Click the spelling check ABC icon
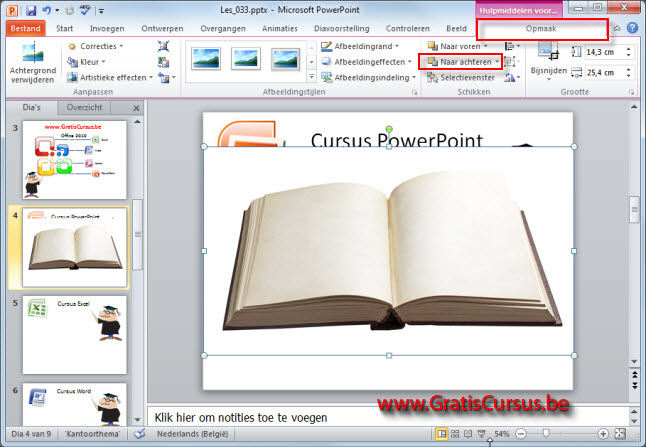The height and width of the screenshot is (447, 646). pos(85,10)
